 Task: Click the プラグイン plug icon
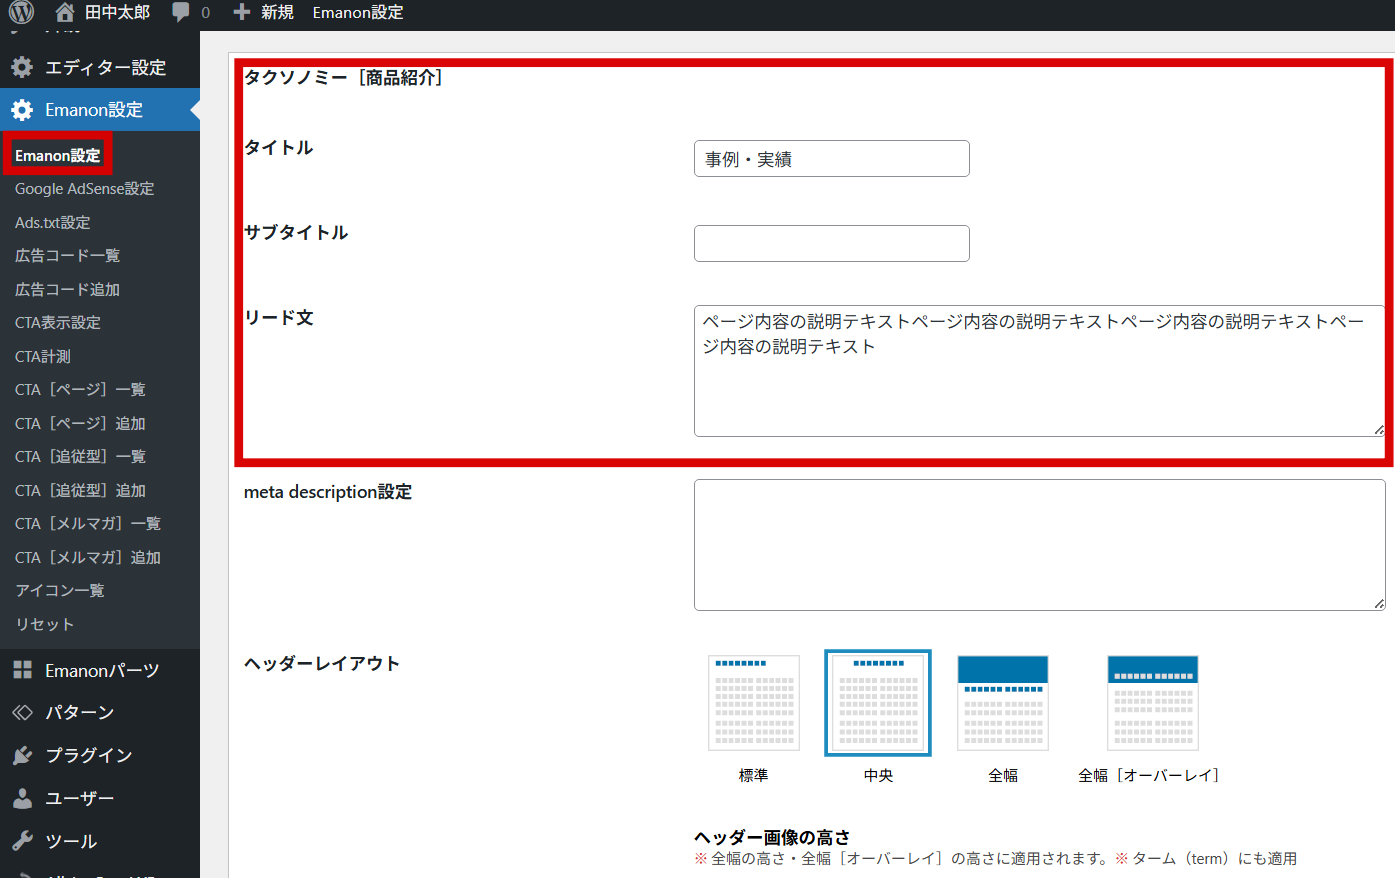tap(22, 755)
